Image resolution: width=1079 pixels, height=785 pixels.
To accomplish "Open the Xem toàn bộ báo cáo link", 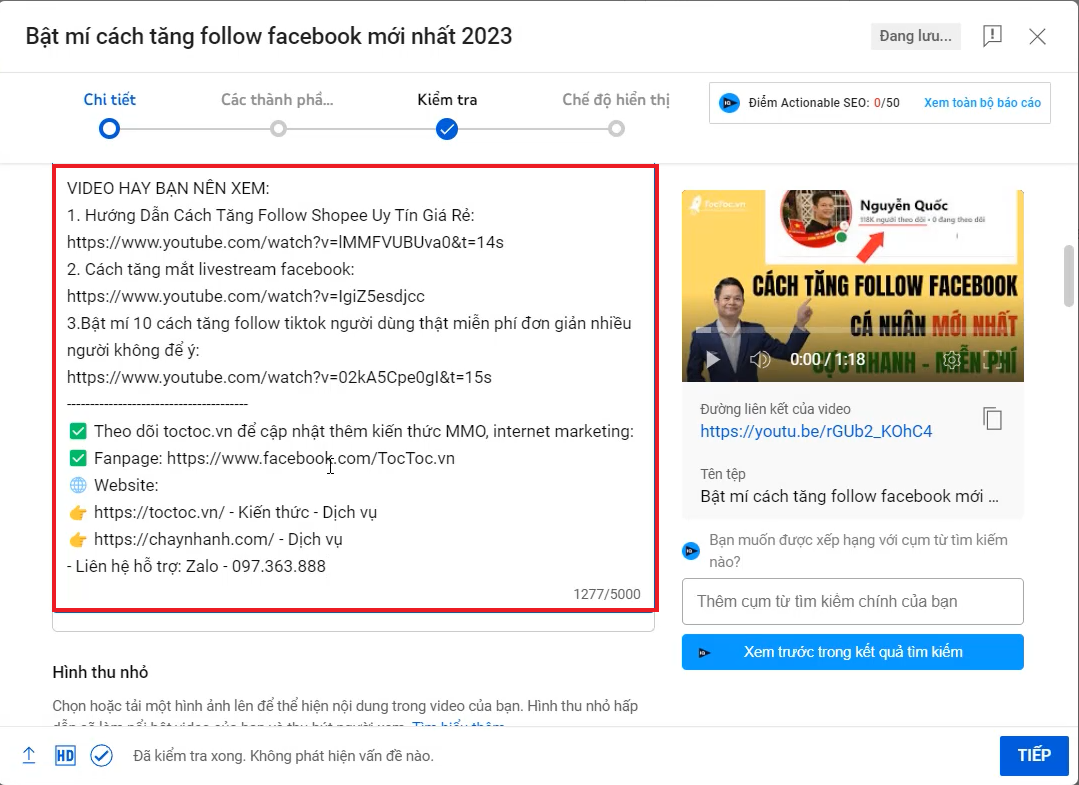I will click(x=981, y=103).
